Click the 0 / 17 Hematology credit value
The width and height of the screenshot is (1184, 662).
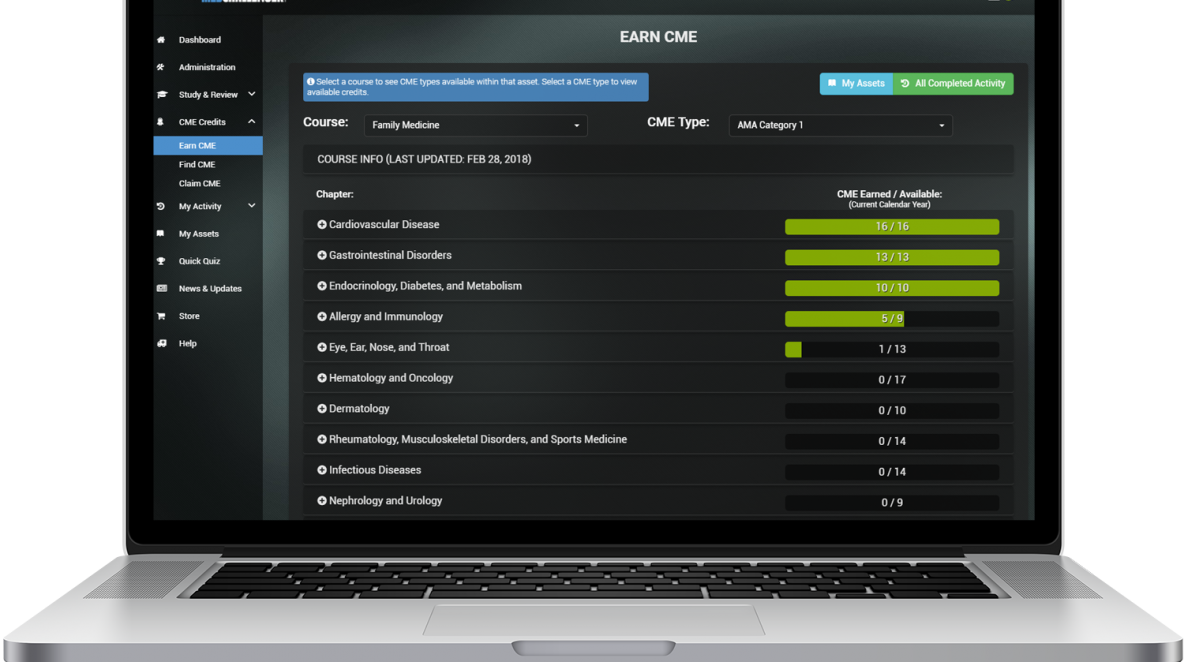coord(892,380)
